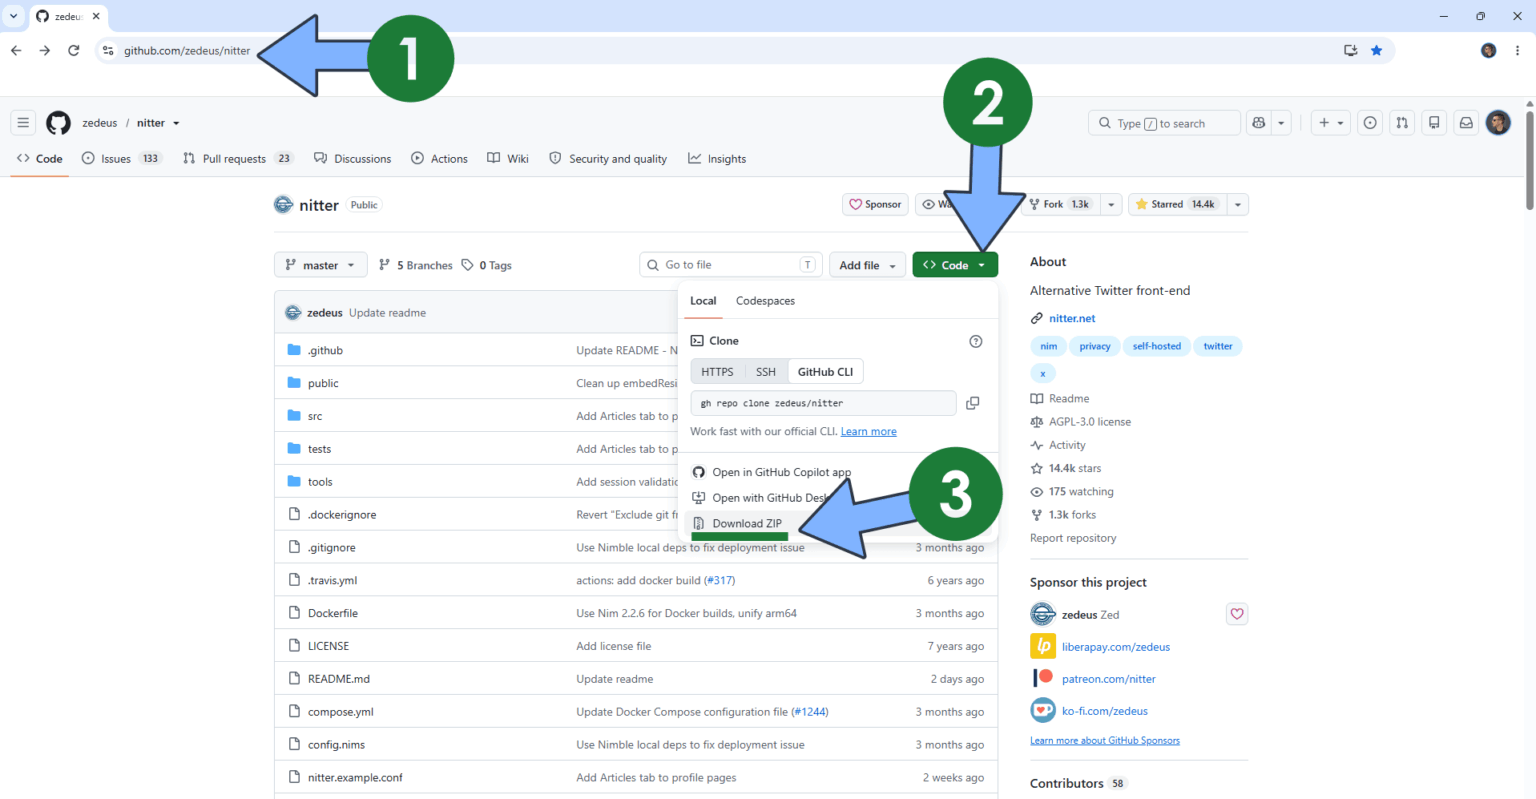Click the install app icon in the address bar
Image resolution: width=1536 pixels, height=799 pixels.
1351,50
